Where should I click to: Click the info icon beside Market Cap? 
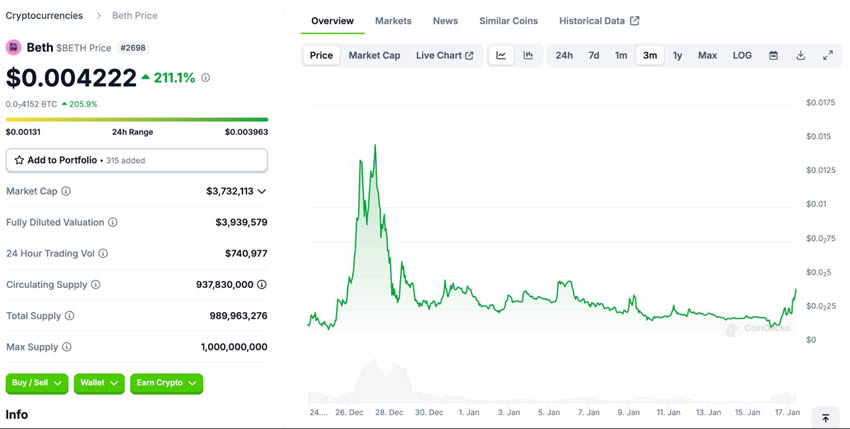click(66, 191)
